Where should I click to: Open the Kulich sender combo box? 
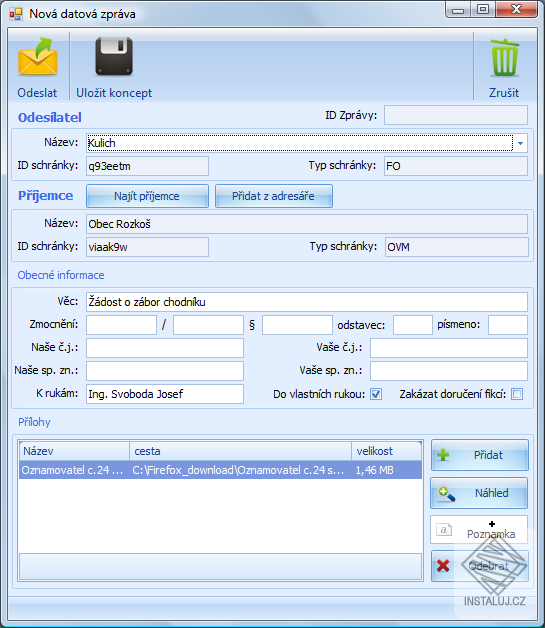307,143
